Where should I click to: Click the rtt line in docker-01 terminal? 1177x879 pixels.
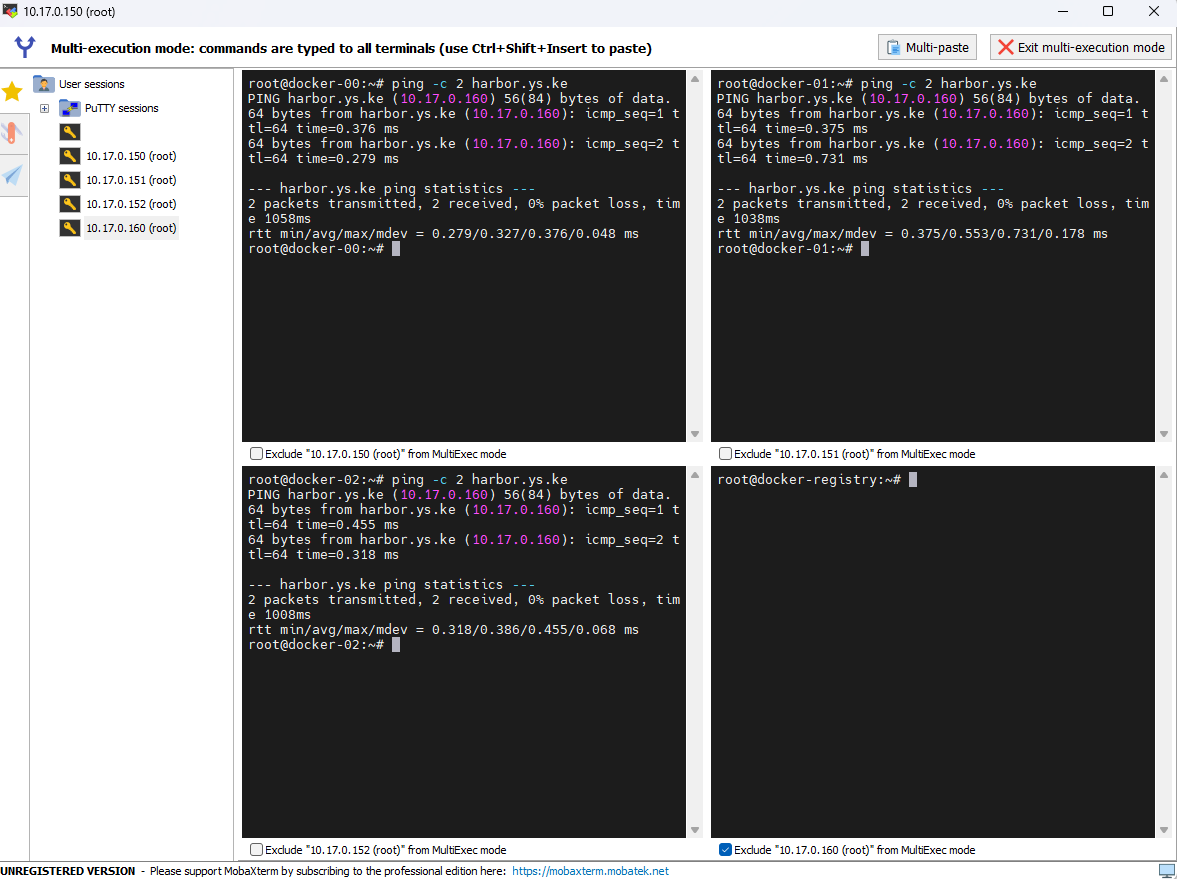point(912,233)
